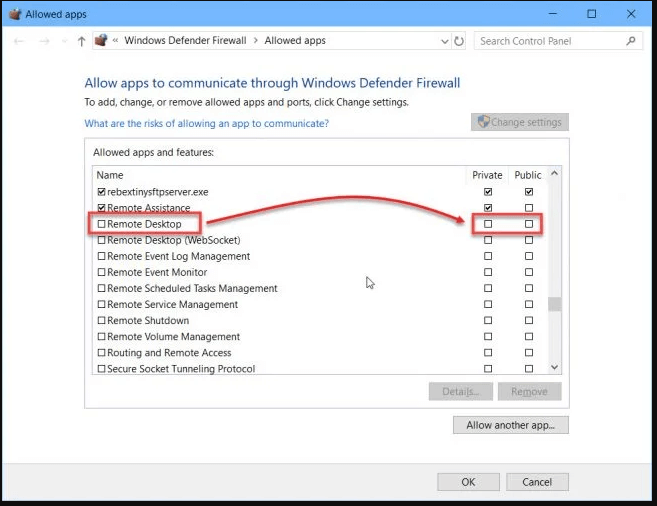Screen dimensions: 657x506
Task: Uncheck Remote Assistance name checkbox
Action: [x=101, y=208]
